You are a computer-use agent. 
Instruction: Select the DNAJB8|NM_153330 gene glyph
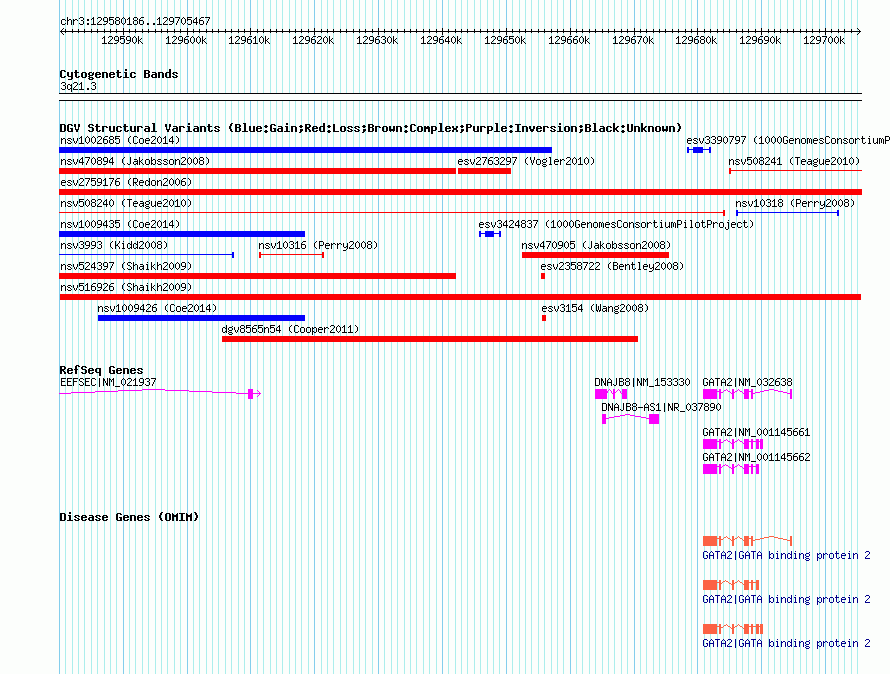611,394
